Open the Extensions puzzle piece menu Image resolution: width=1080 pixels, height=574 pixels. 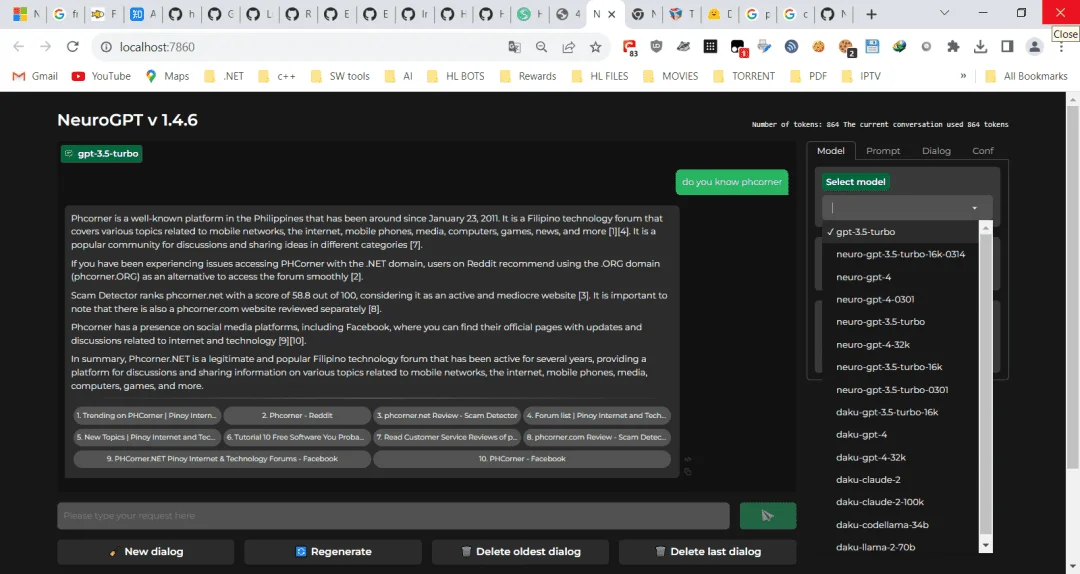coord(953,47)
